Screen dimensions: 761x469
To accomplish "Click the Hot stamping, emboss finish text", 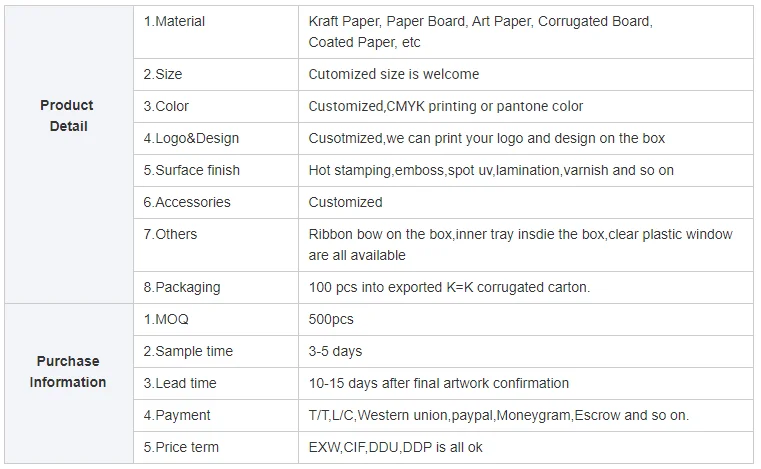I will [x=490, y=170].
